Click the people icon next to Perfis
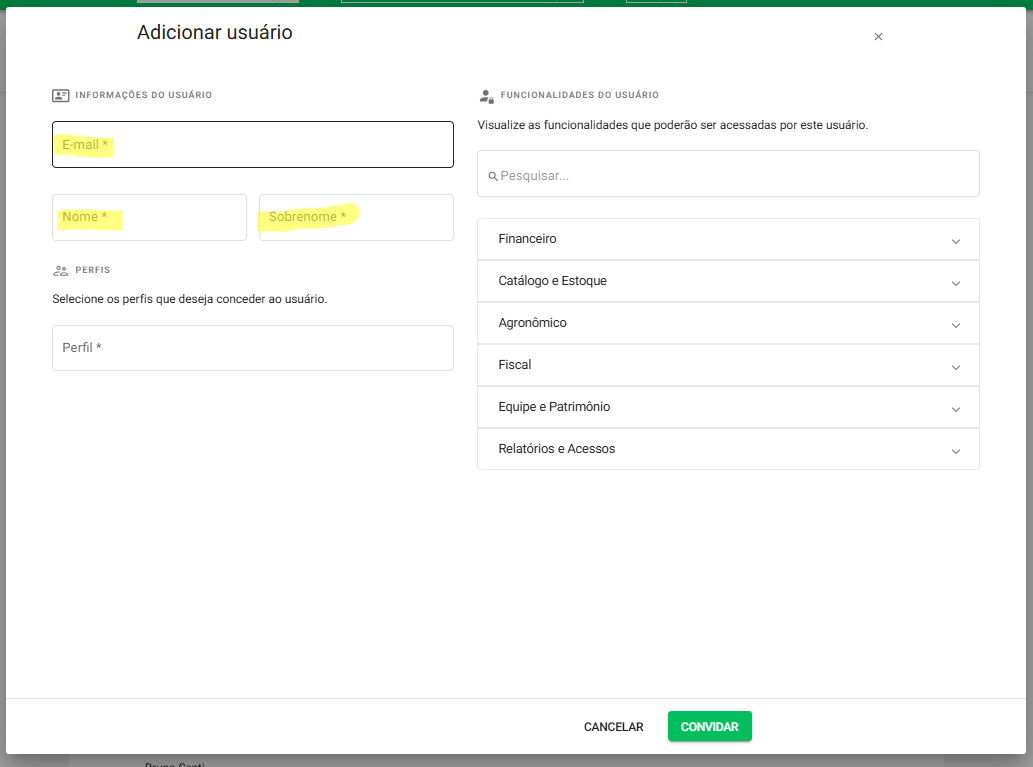Screen dimensions: 1033x767 pos(61,270)
